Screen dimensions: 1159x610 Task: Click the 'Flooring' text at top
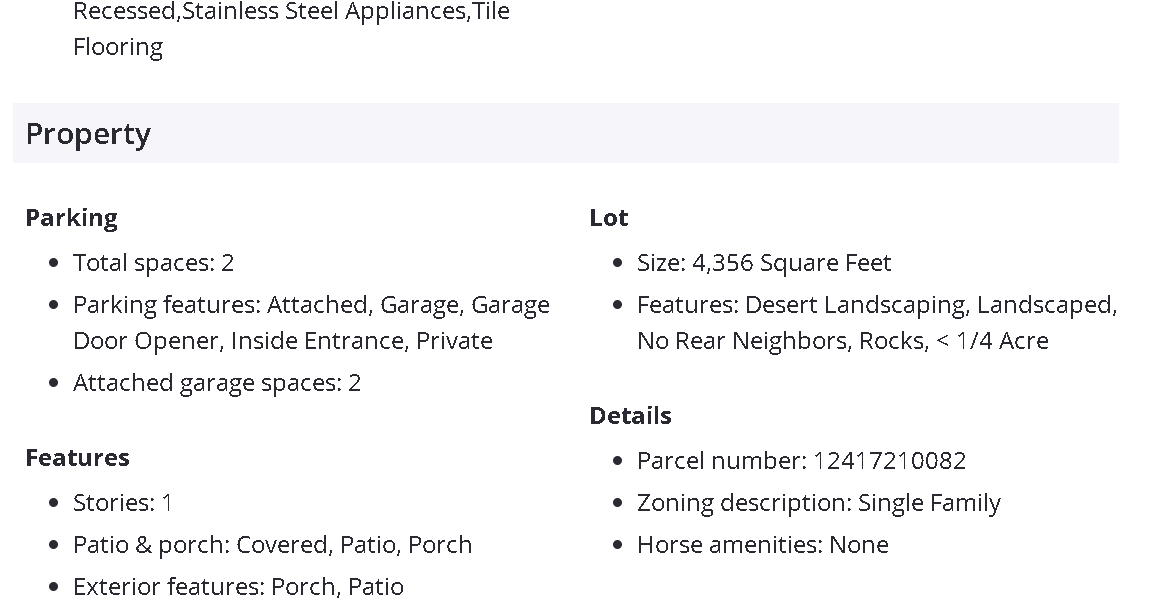(118, 47)
